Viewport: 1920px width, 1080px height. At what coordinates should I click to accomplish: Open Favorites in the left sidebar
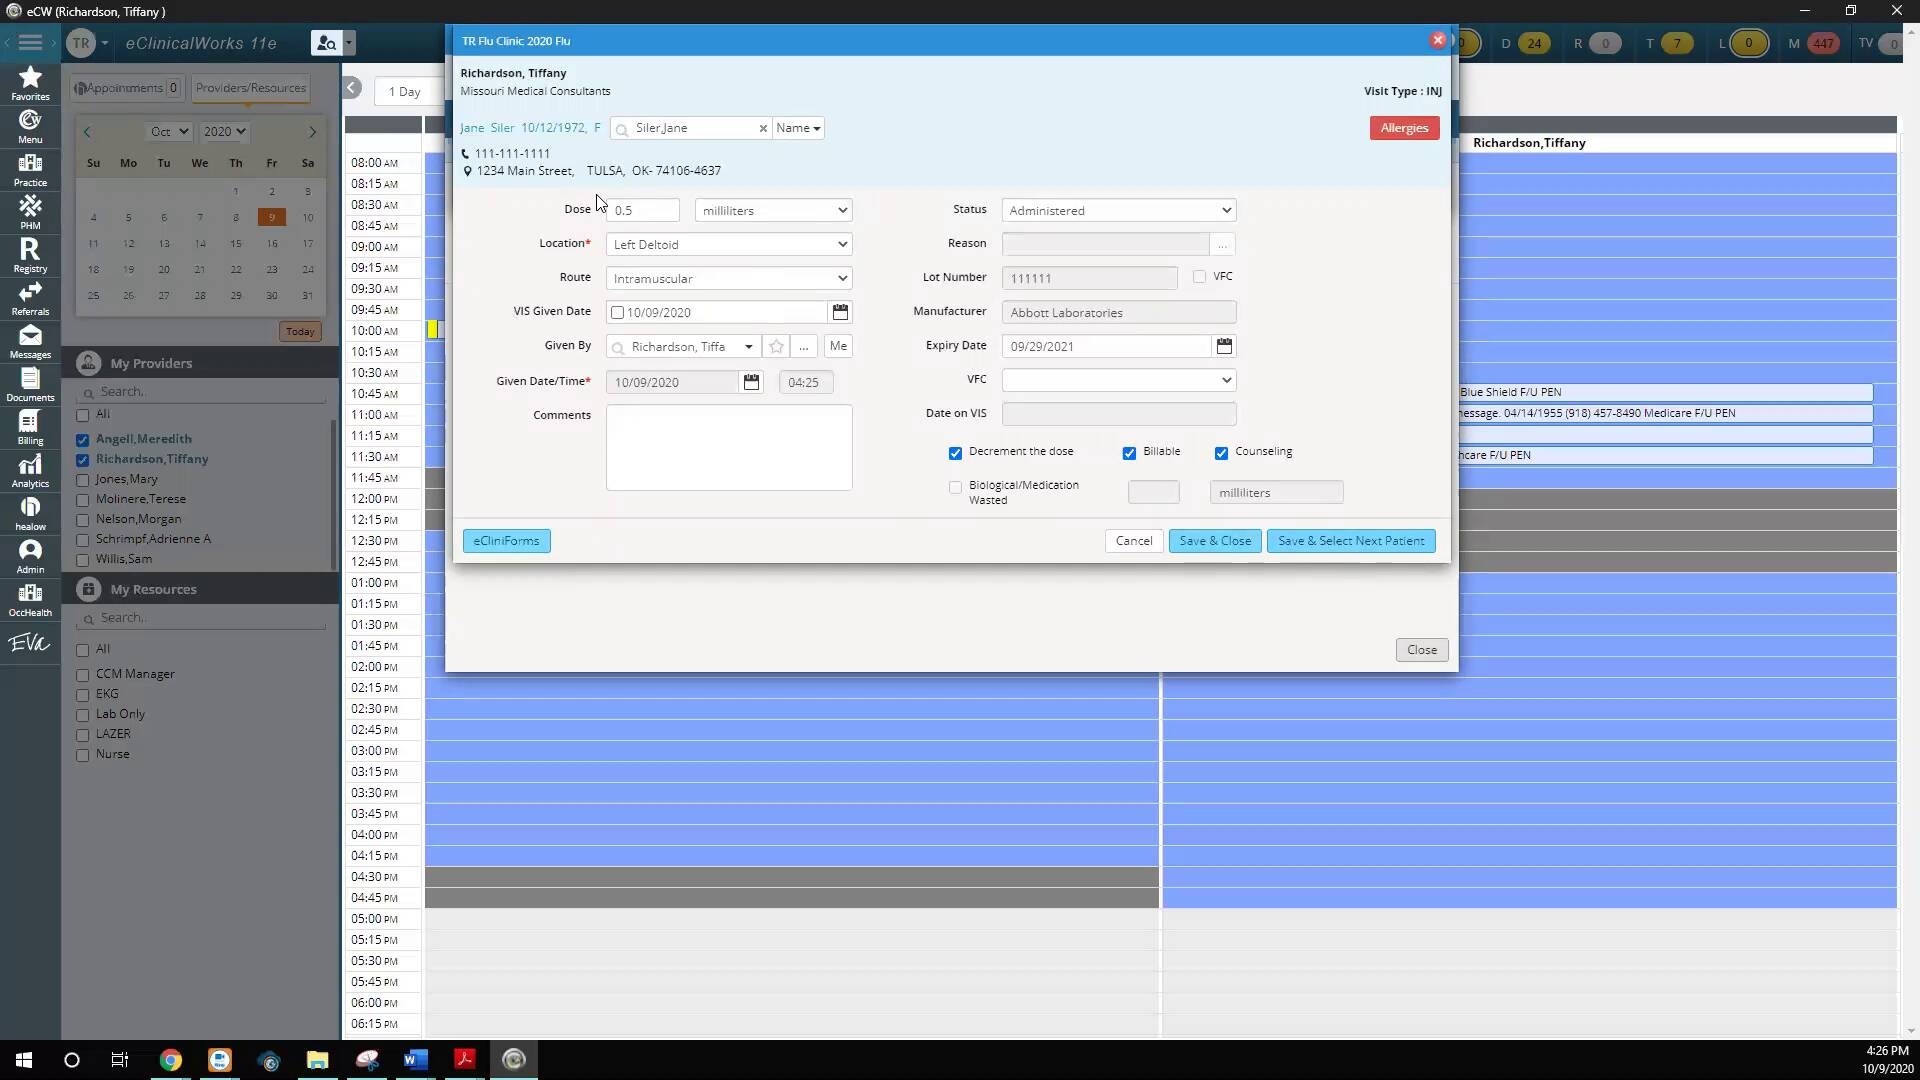coord(30,83)
